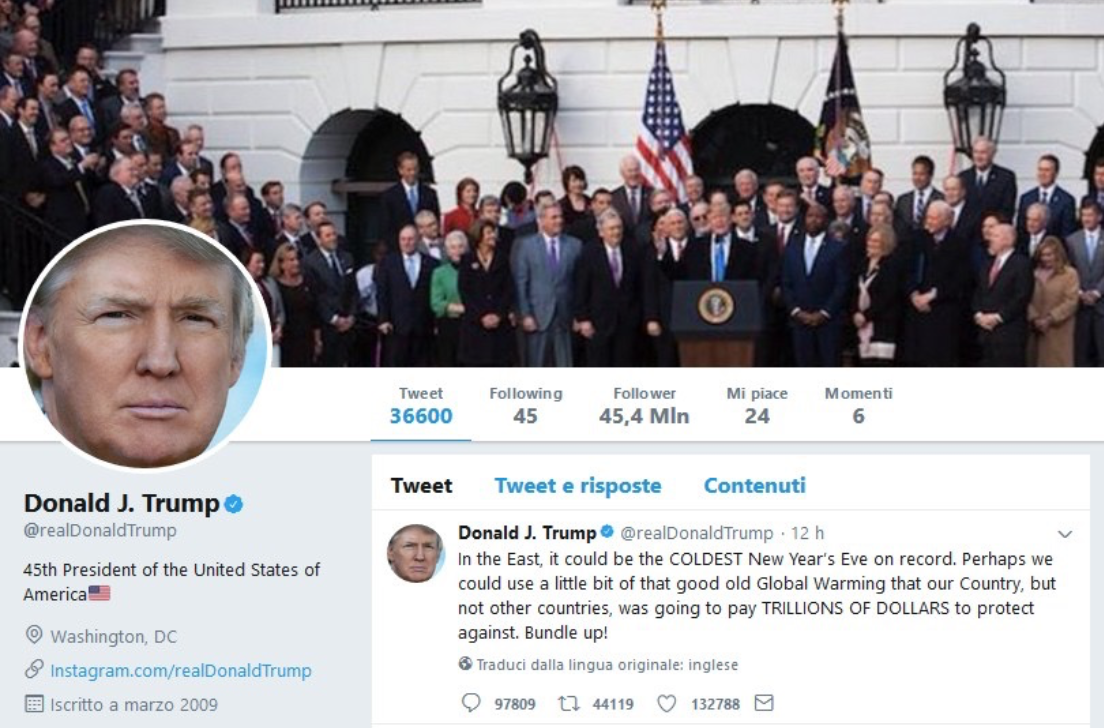
Task: Click Traduci dalla lingua originale: inglese
Action: (607, 665)
